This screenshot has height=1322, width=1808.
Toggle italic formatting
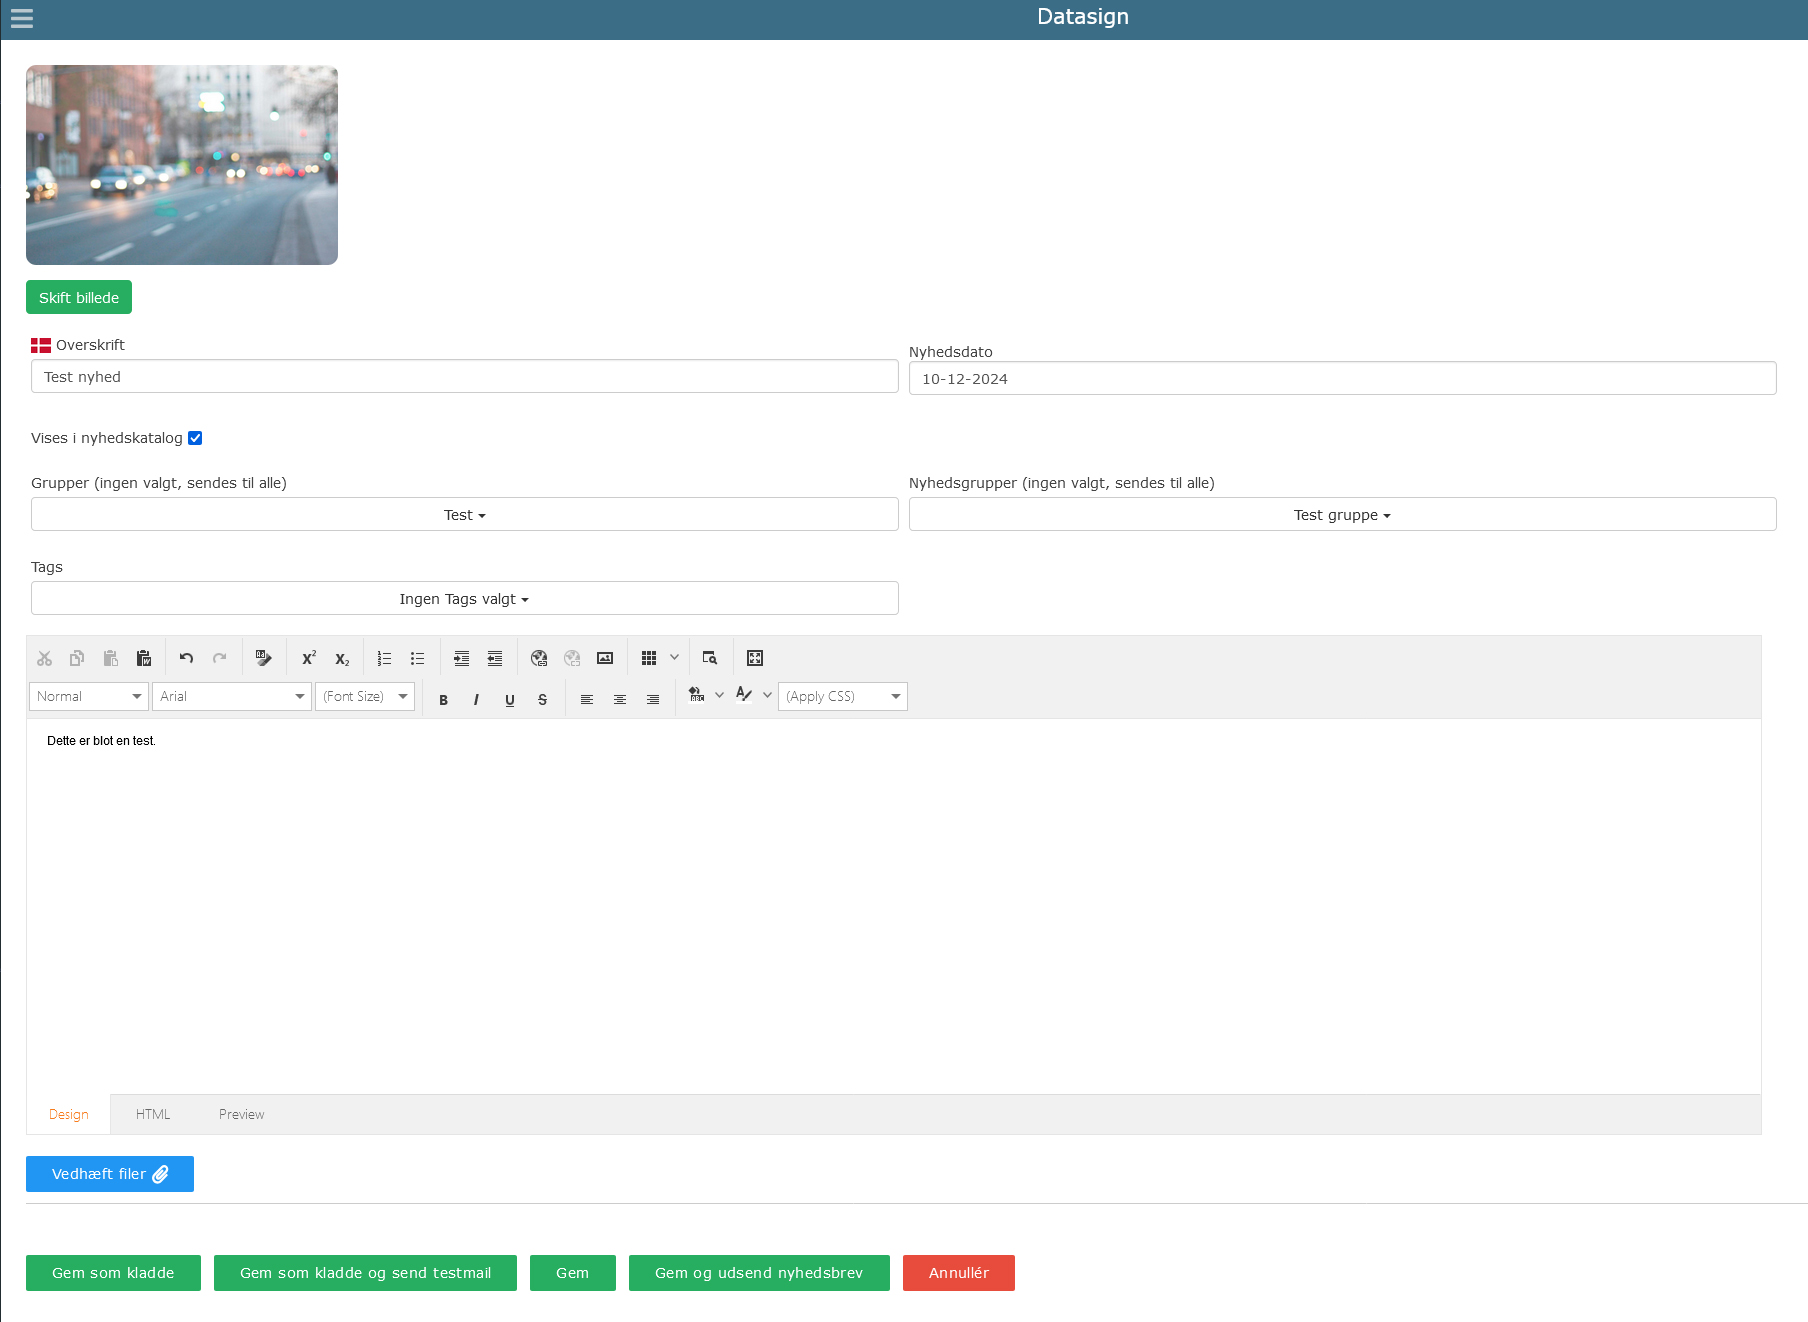[476, 700]
